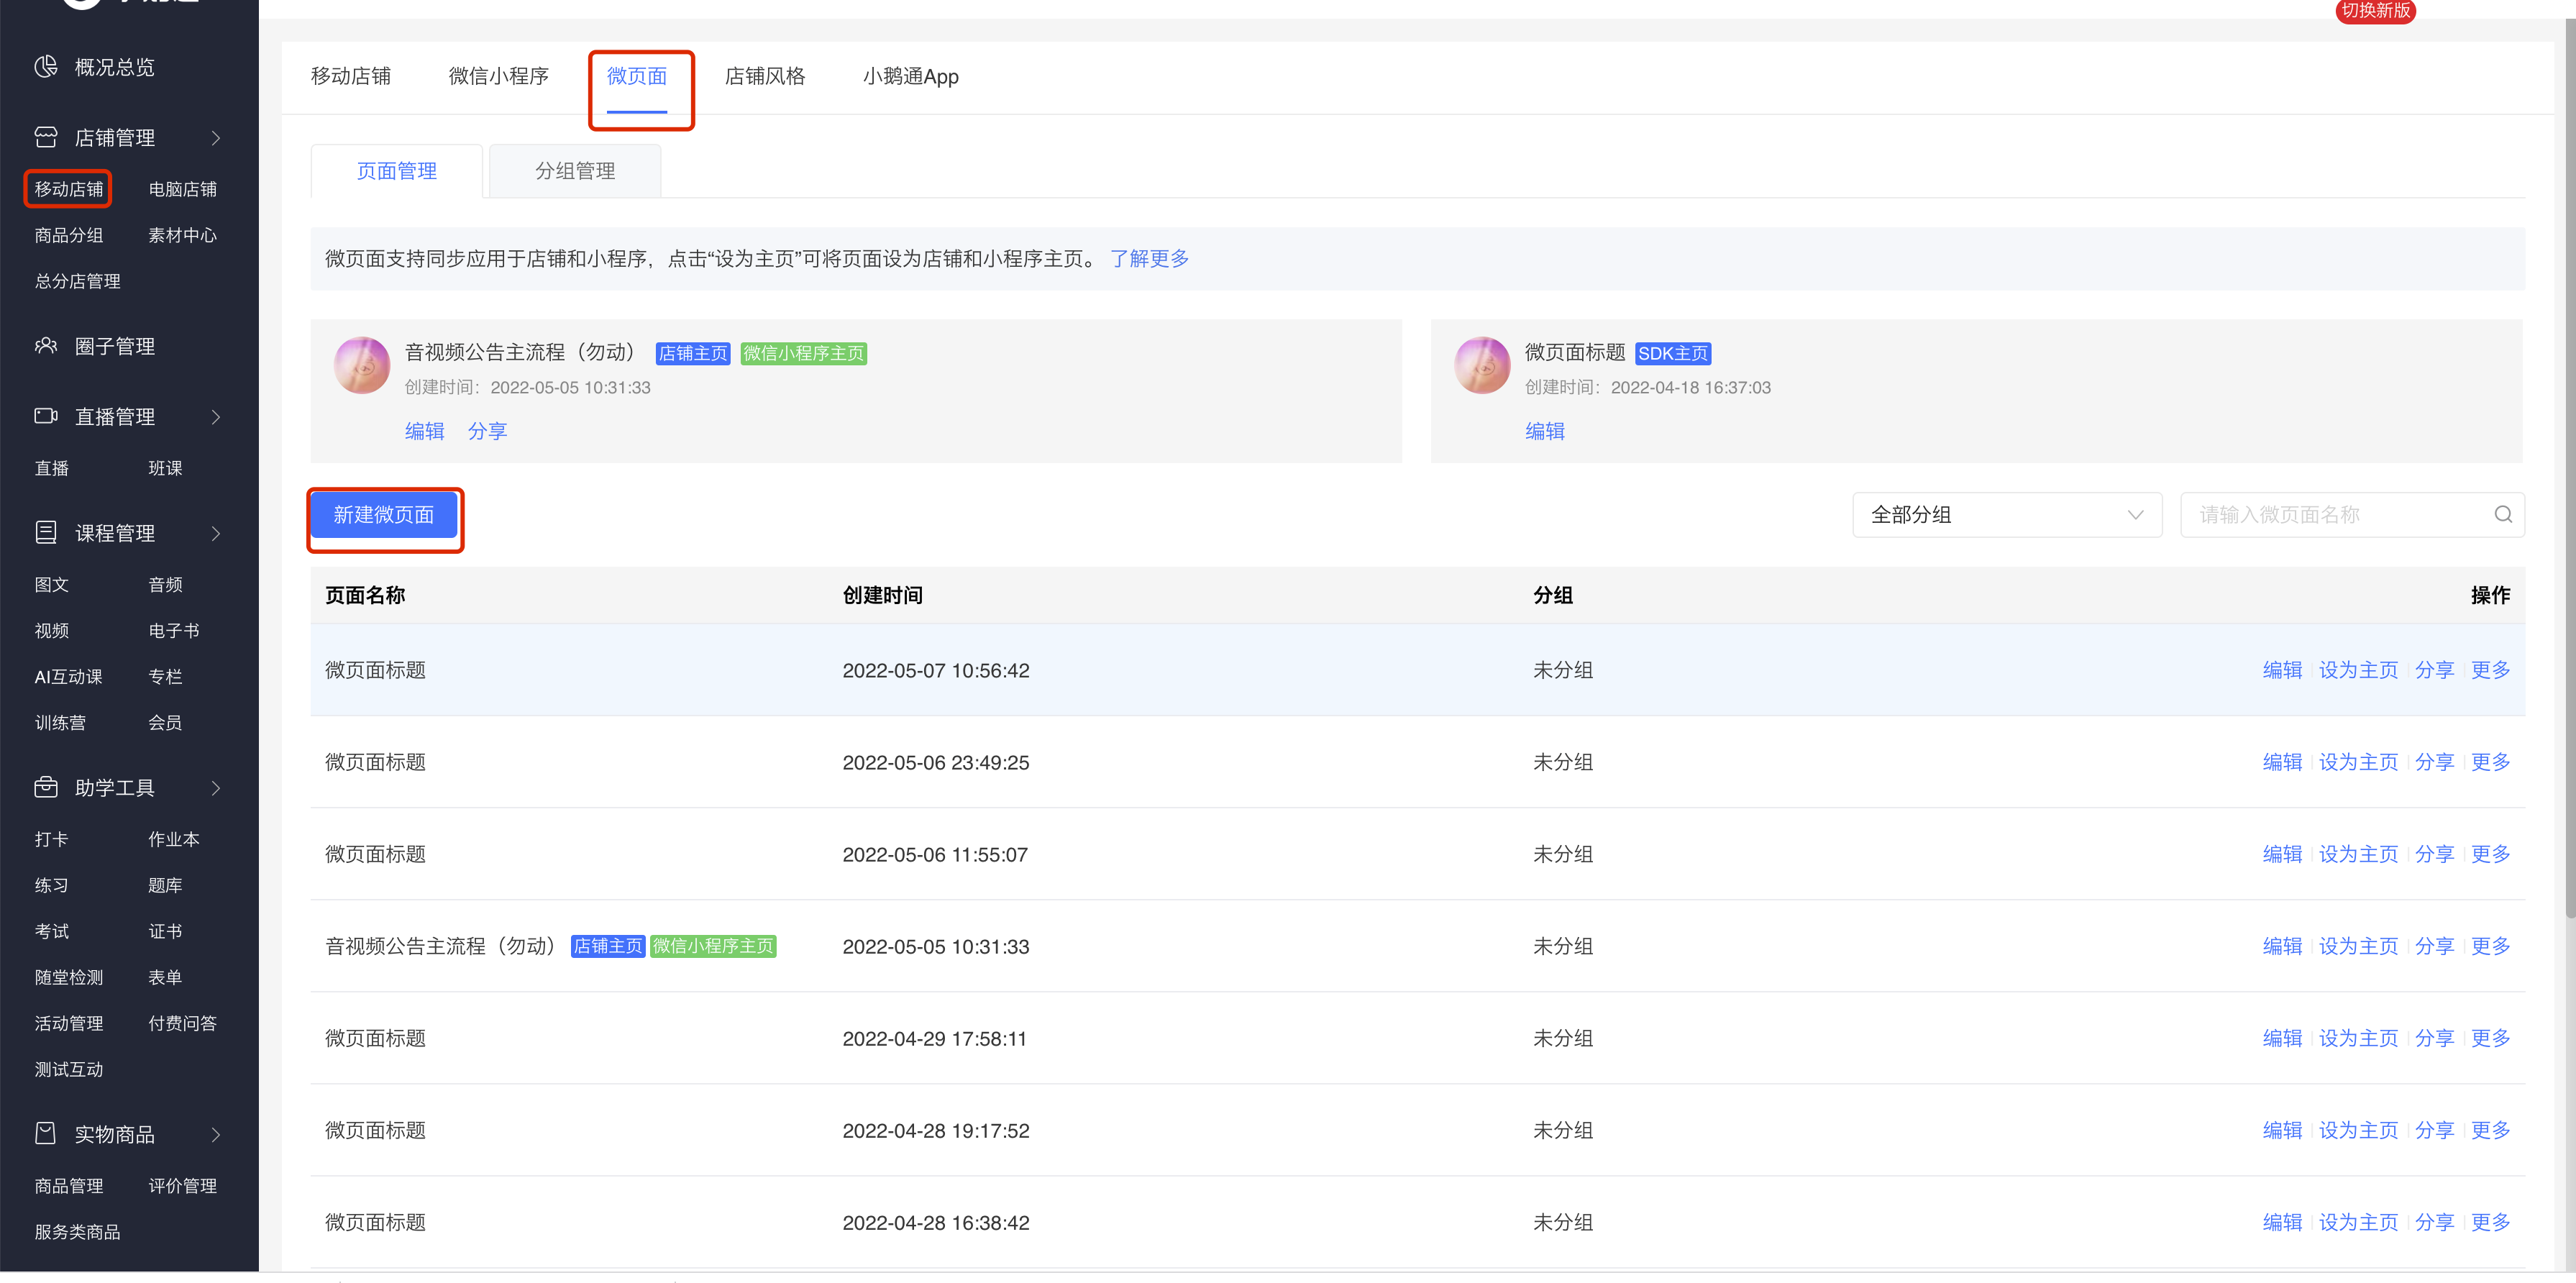Follow the 了解更多 link

(x=1149, y=258)
